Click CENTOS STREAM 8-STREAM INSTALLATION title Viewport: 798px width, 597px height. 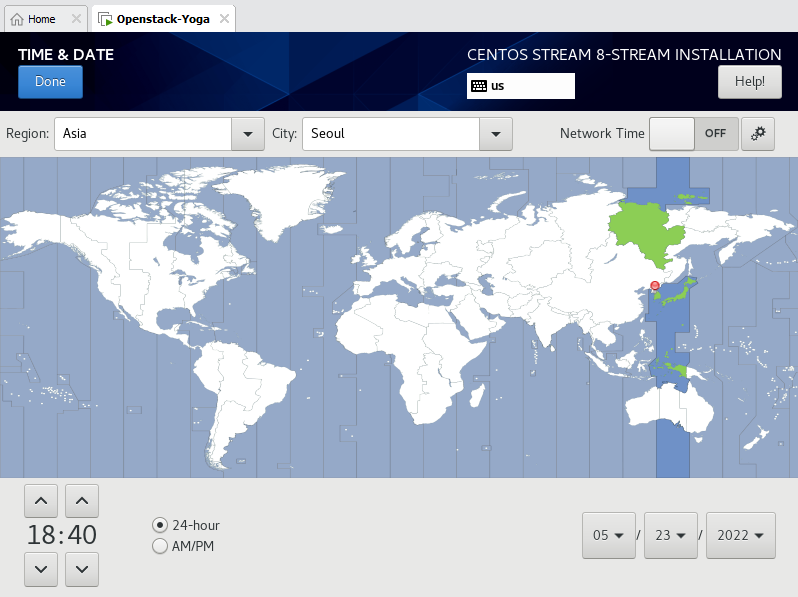tap(624, 54)
